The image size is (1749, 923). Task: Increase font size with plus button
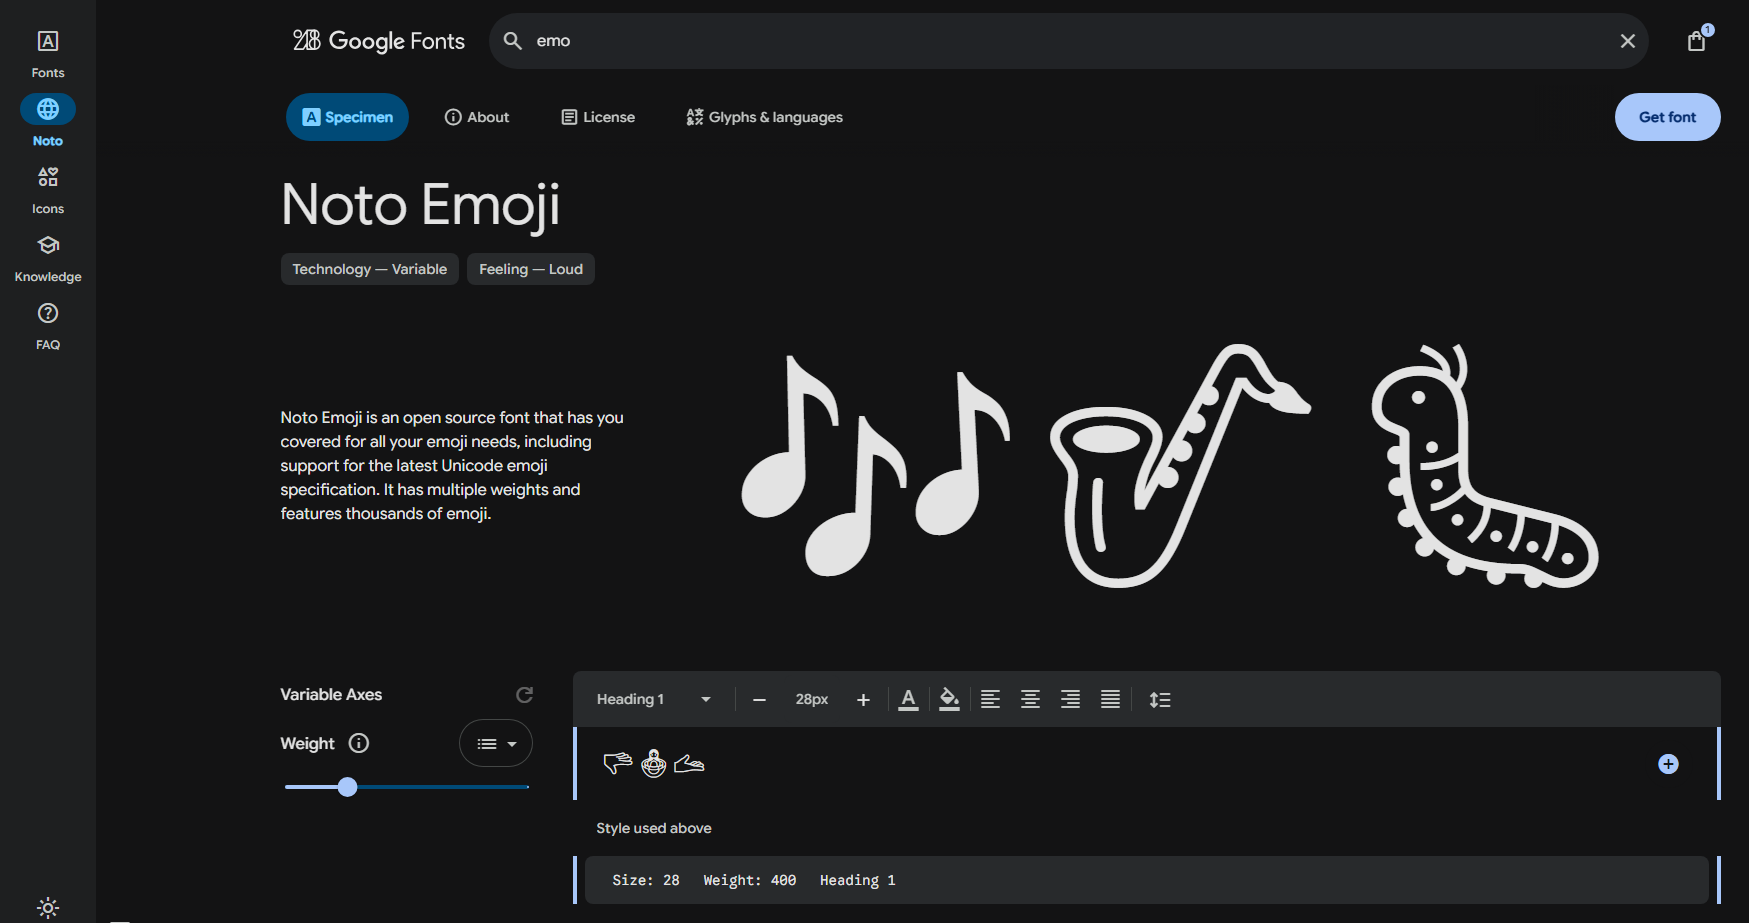[864, 700]
